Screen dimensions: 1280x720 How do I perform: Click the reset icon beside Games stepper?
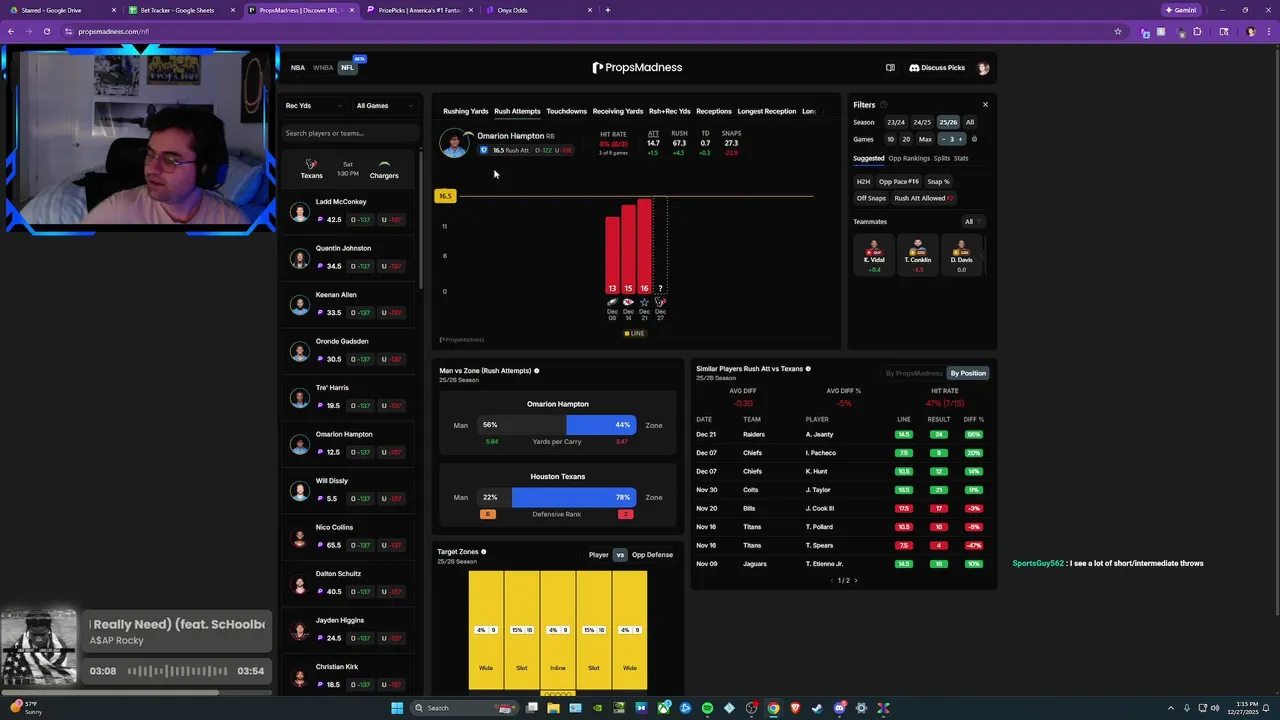tap(975, 139)
